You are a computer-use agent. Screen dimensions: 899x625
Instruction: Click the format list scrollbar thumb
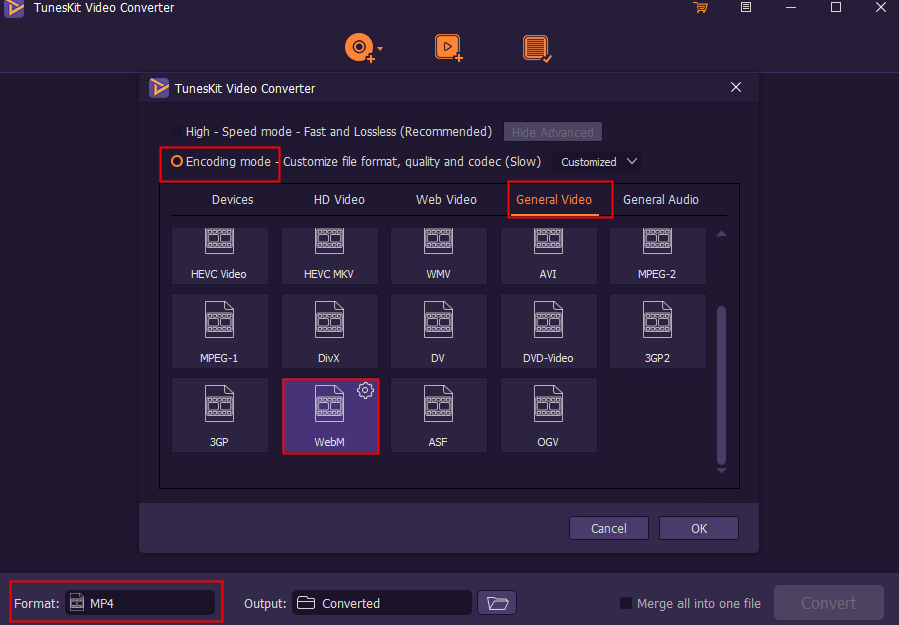(x=721, y=385)
